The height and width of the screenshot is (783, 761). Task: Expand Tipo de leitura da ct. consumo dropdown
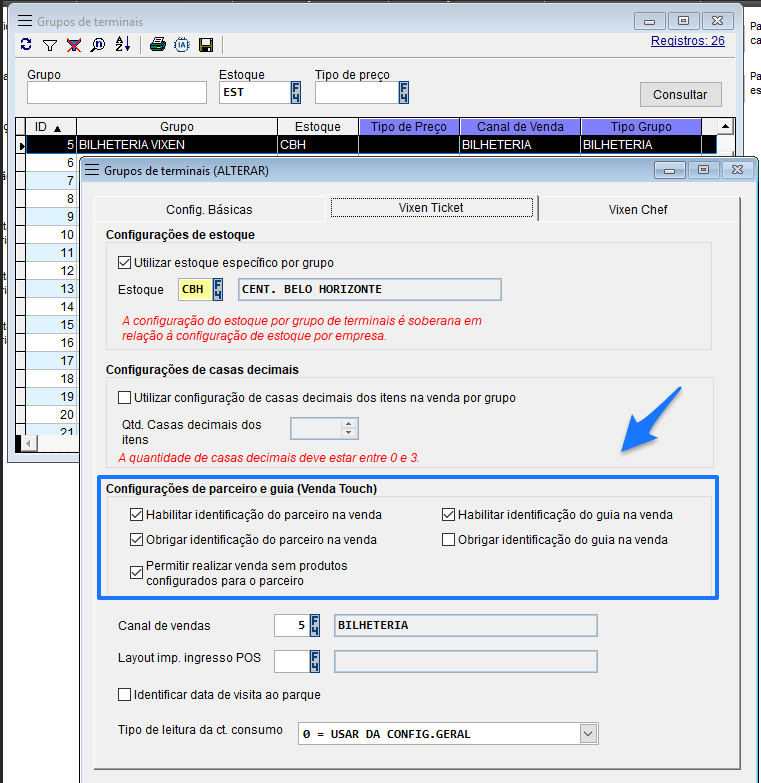pos(588,734)
